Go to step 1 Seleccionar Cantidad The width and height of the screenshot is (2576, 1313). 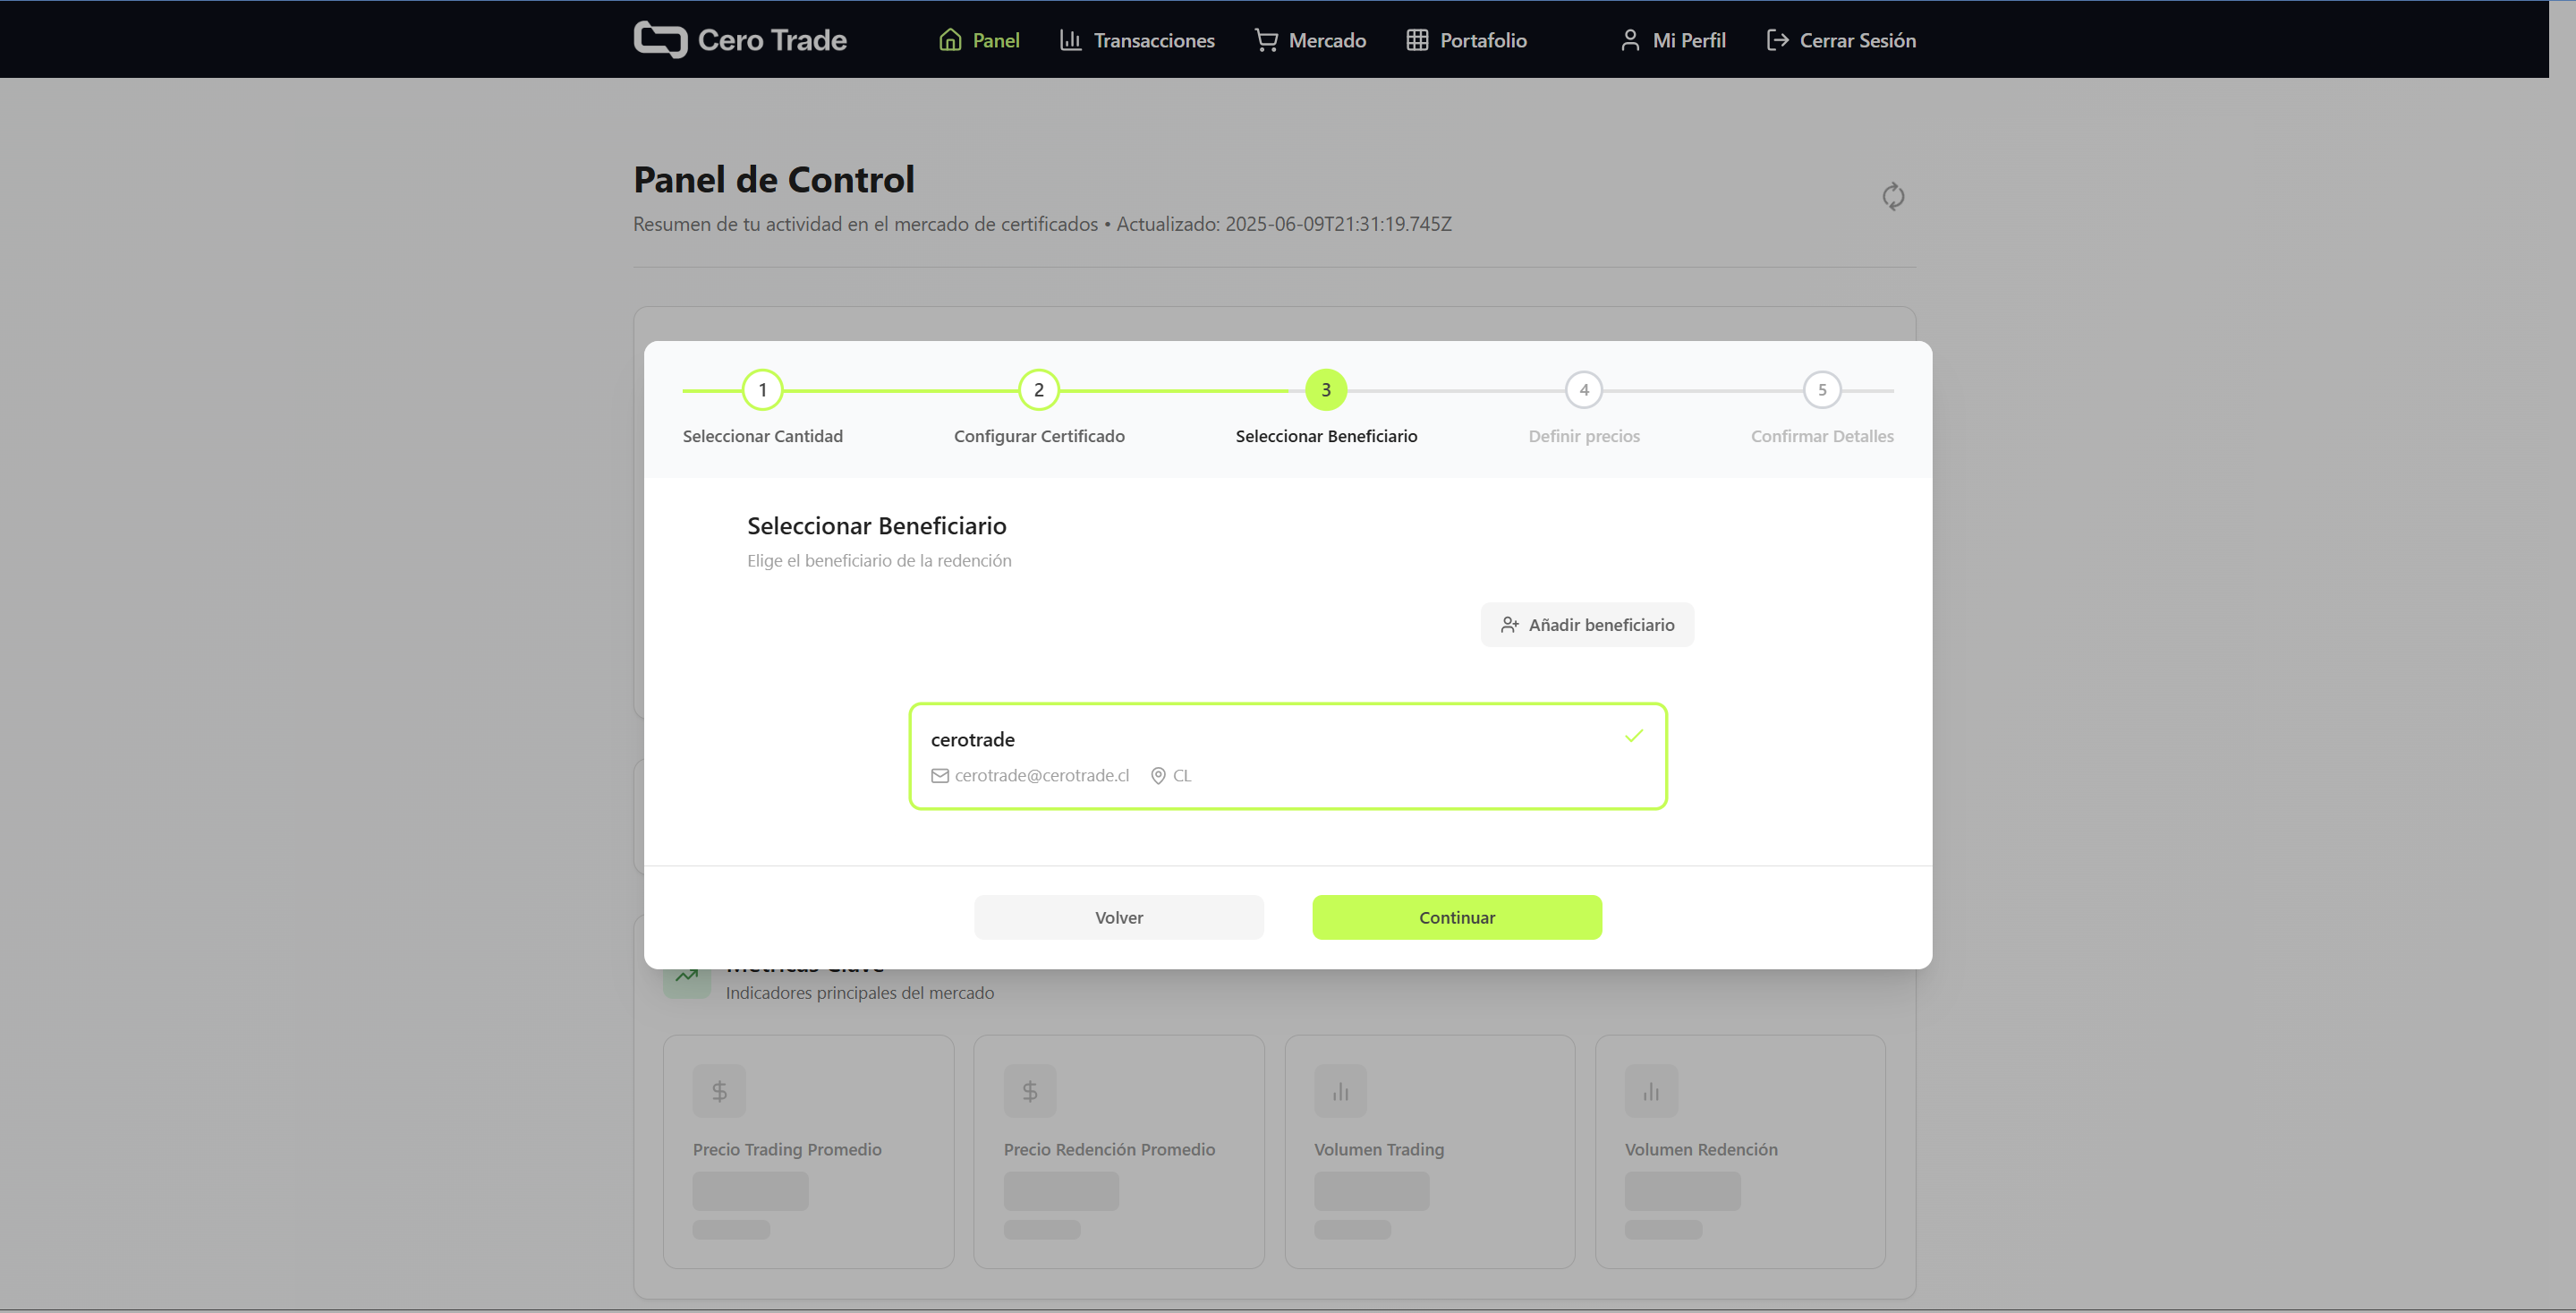(x=762, y=390)
